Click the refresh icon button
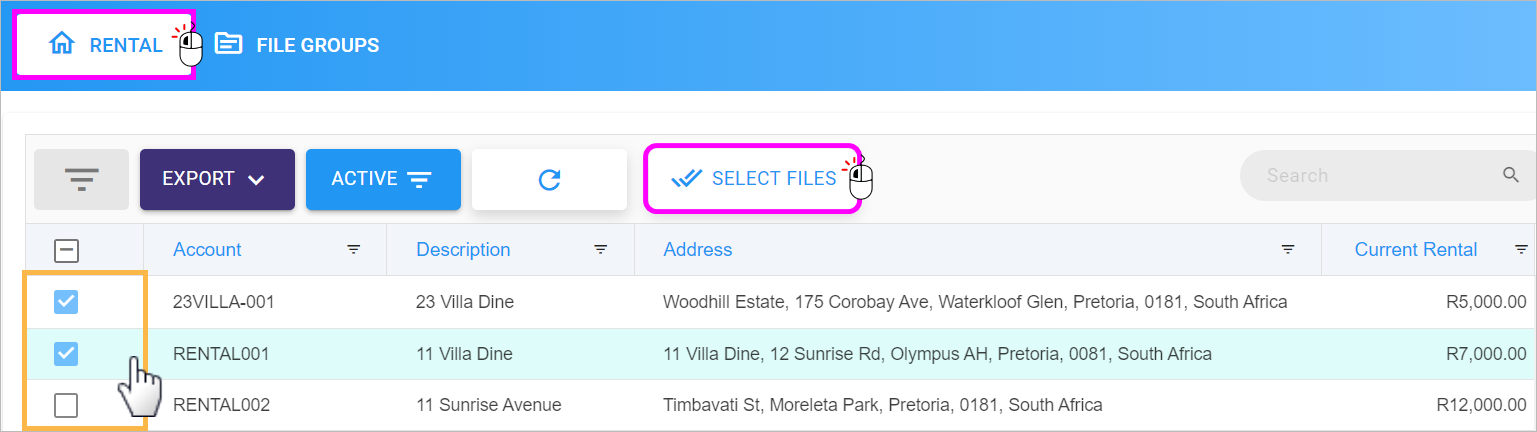The height and width of the screenshot is (432, 1537). click(549, 179)
